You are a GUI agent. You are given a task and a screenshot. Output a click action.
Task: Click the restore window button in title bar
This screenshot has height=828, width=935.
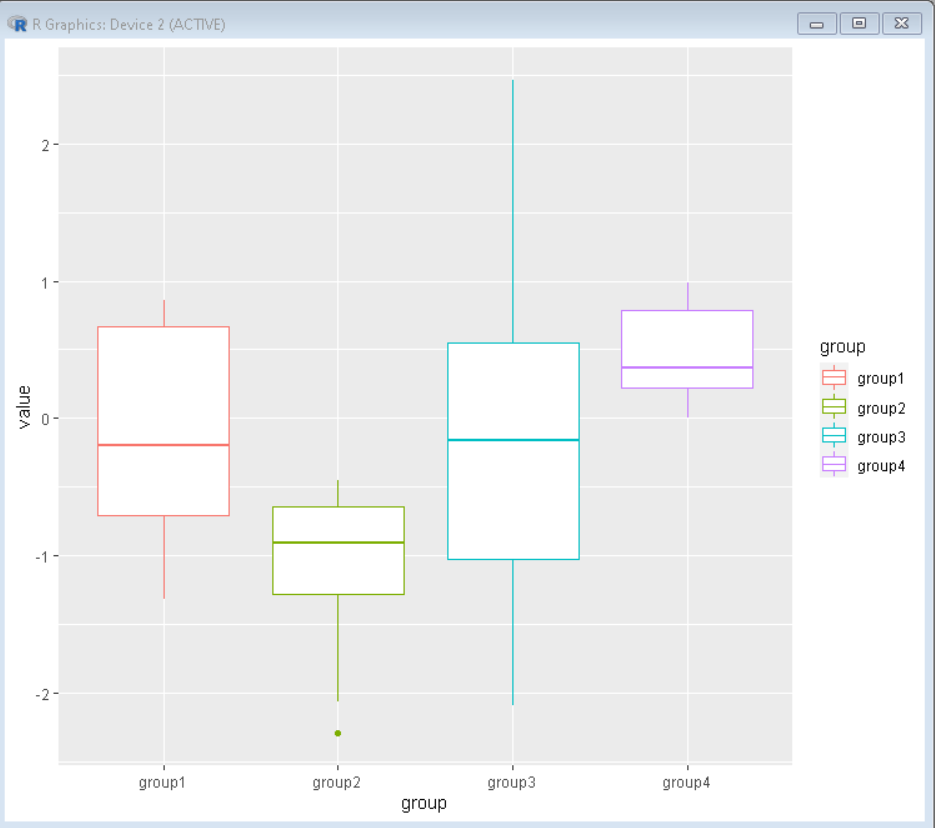click(858, 23)
